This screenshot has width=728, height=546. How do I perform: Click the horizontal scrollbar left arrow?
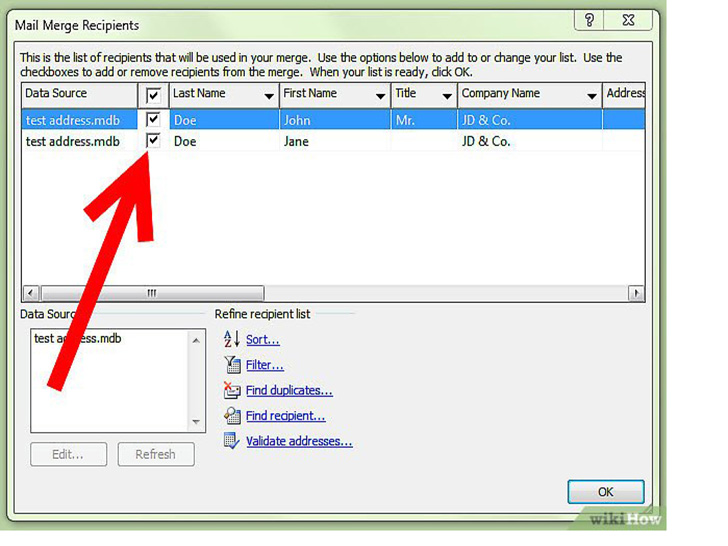[x=31, y=293]
